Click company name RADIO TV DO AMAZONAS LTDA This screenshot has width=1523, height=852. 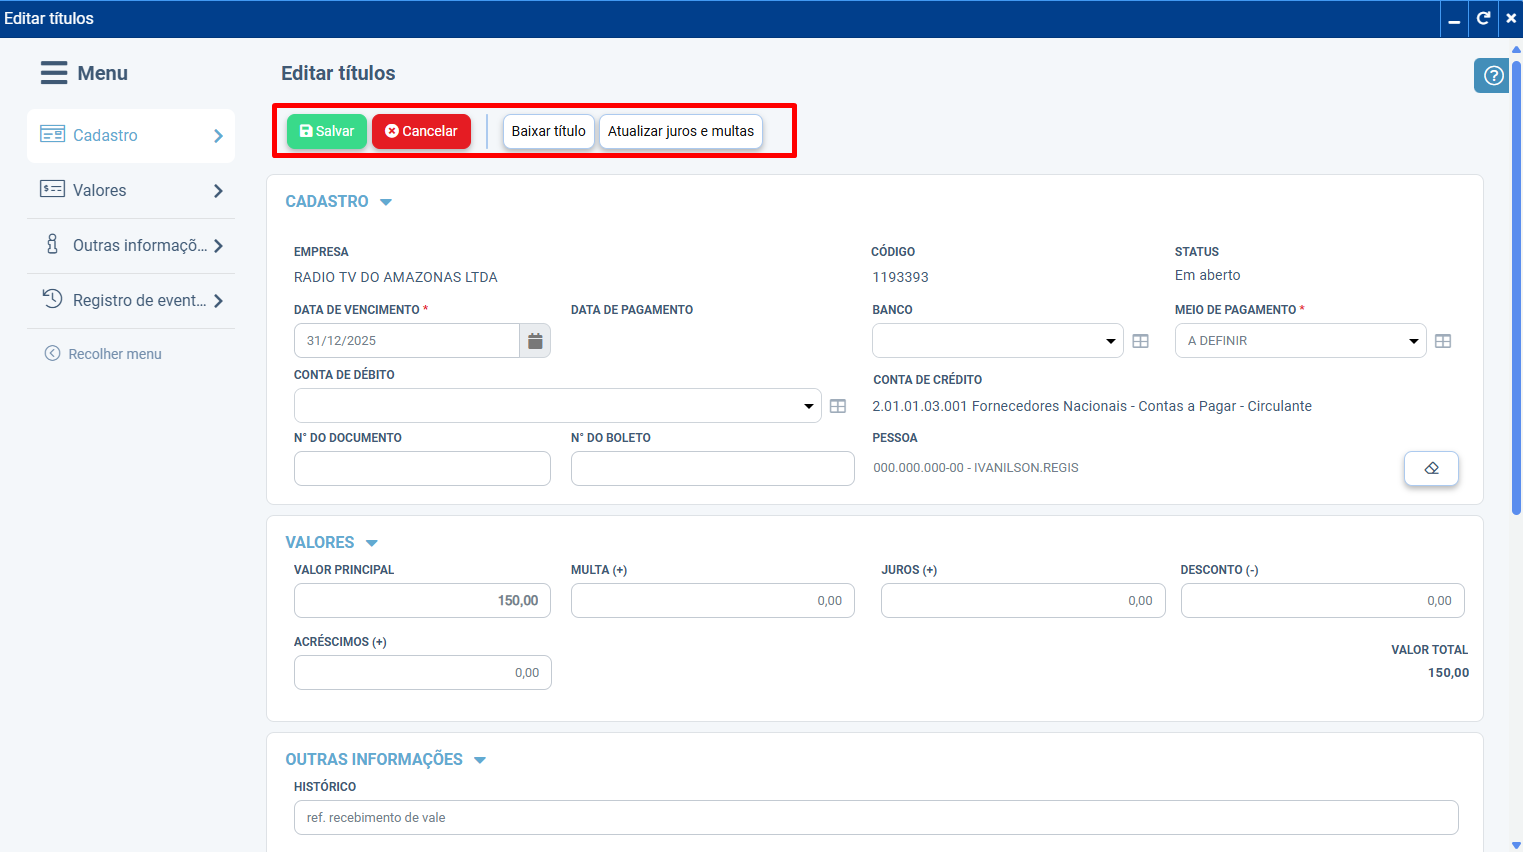[396, 277]
